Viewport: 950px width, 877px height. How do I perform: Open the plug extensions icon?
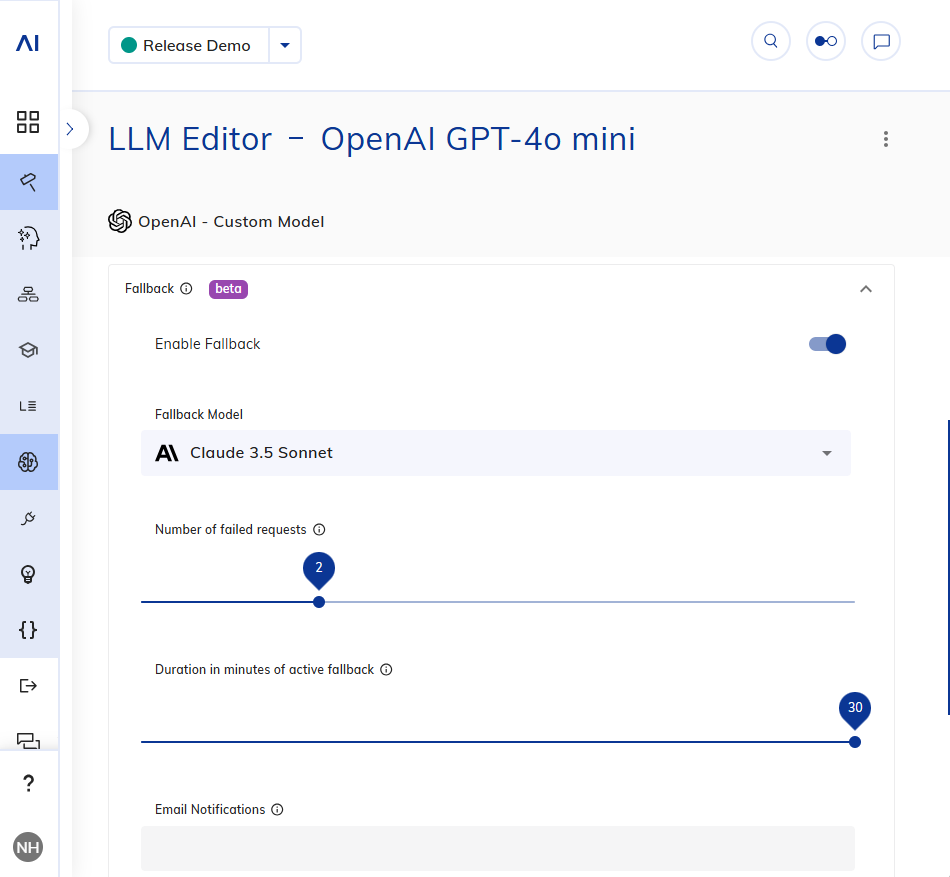[x=28, y=518]
